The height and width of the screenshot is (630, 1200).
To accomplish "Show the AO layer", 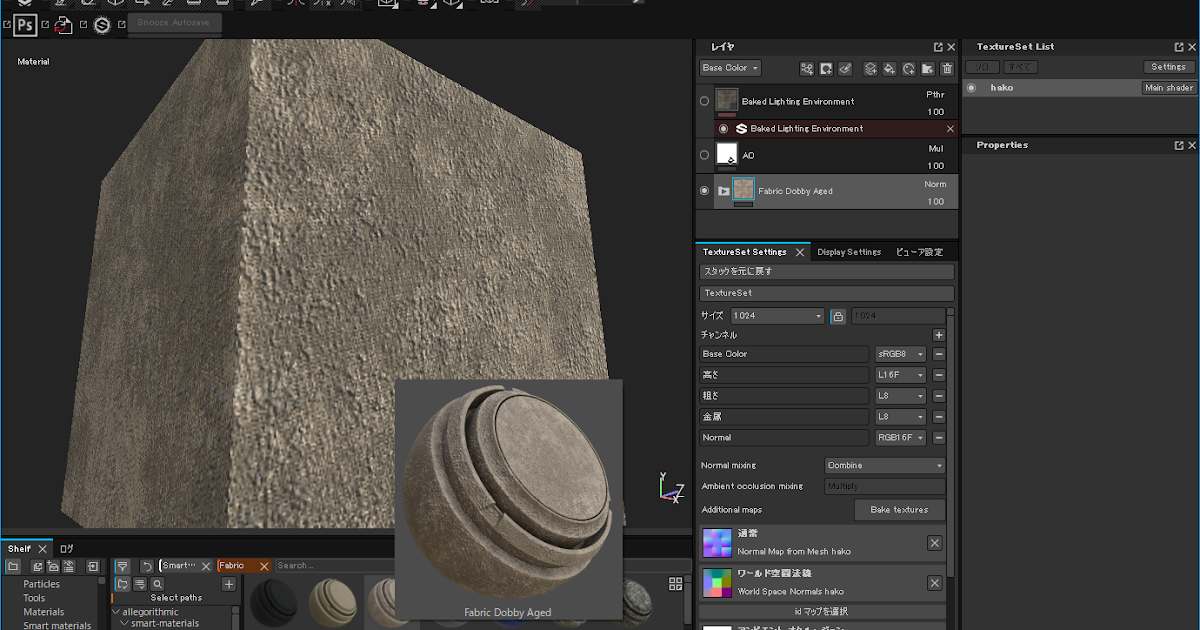I will coord(704,155).
